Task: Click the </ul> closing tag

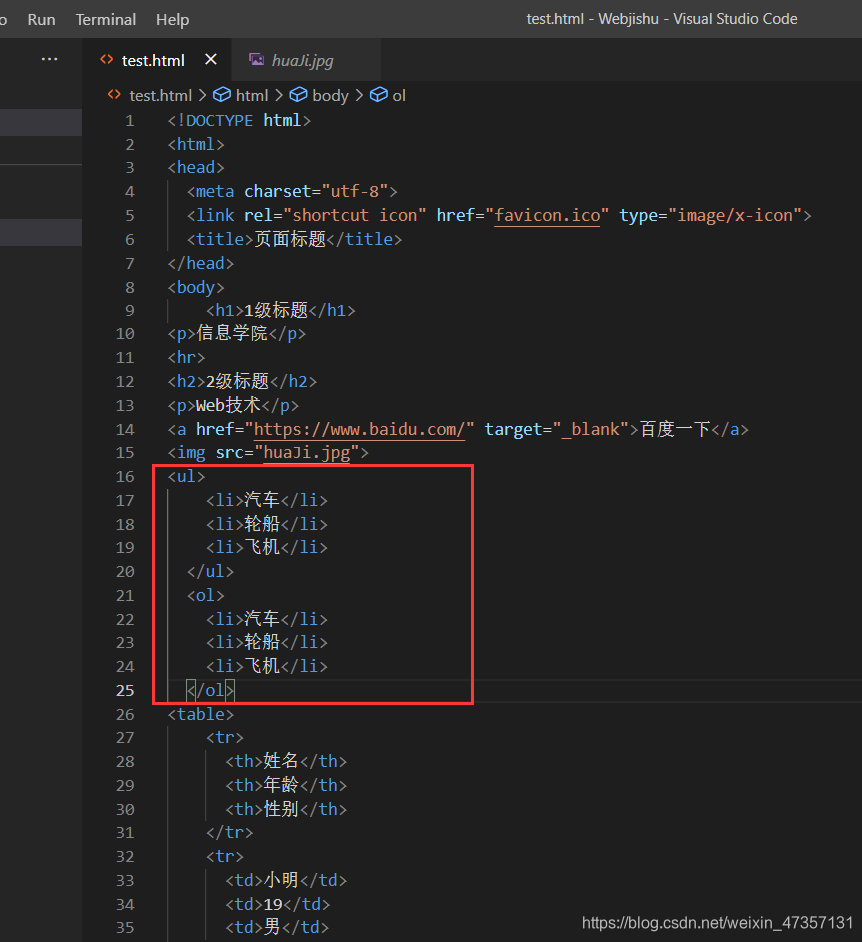Action: click(x=210, y=571)
